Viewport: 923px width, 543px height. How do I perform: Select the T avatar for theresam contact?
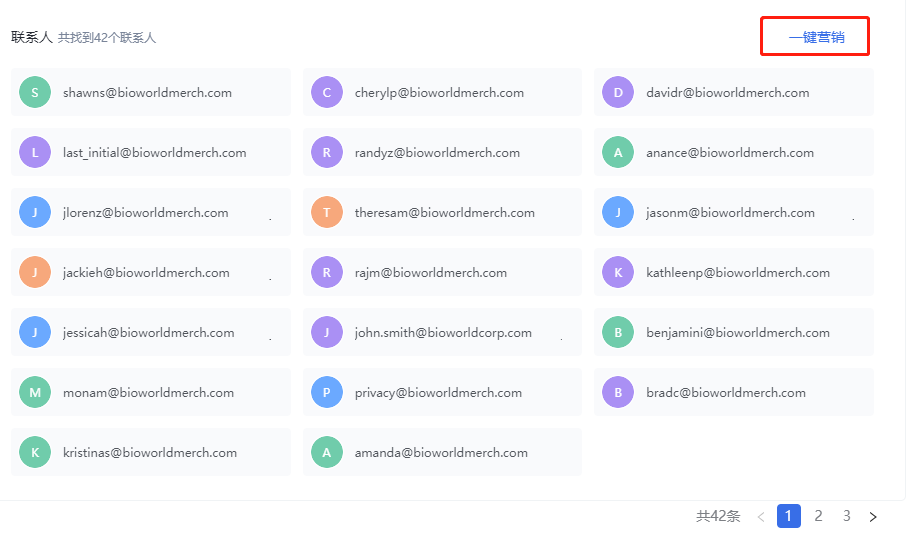(327, 212)
